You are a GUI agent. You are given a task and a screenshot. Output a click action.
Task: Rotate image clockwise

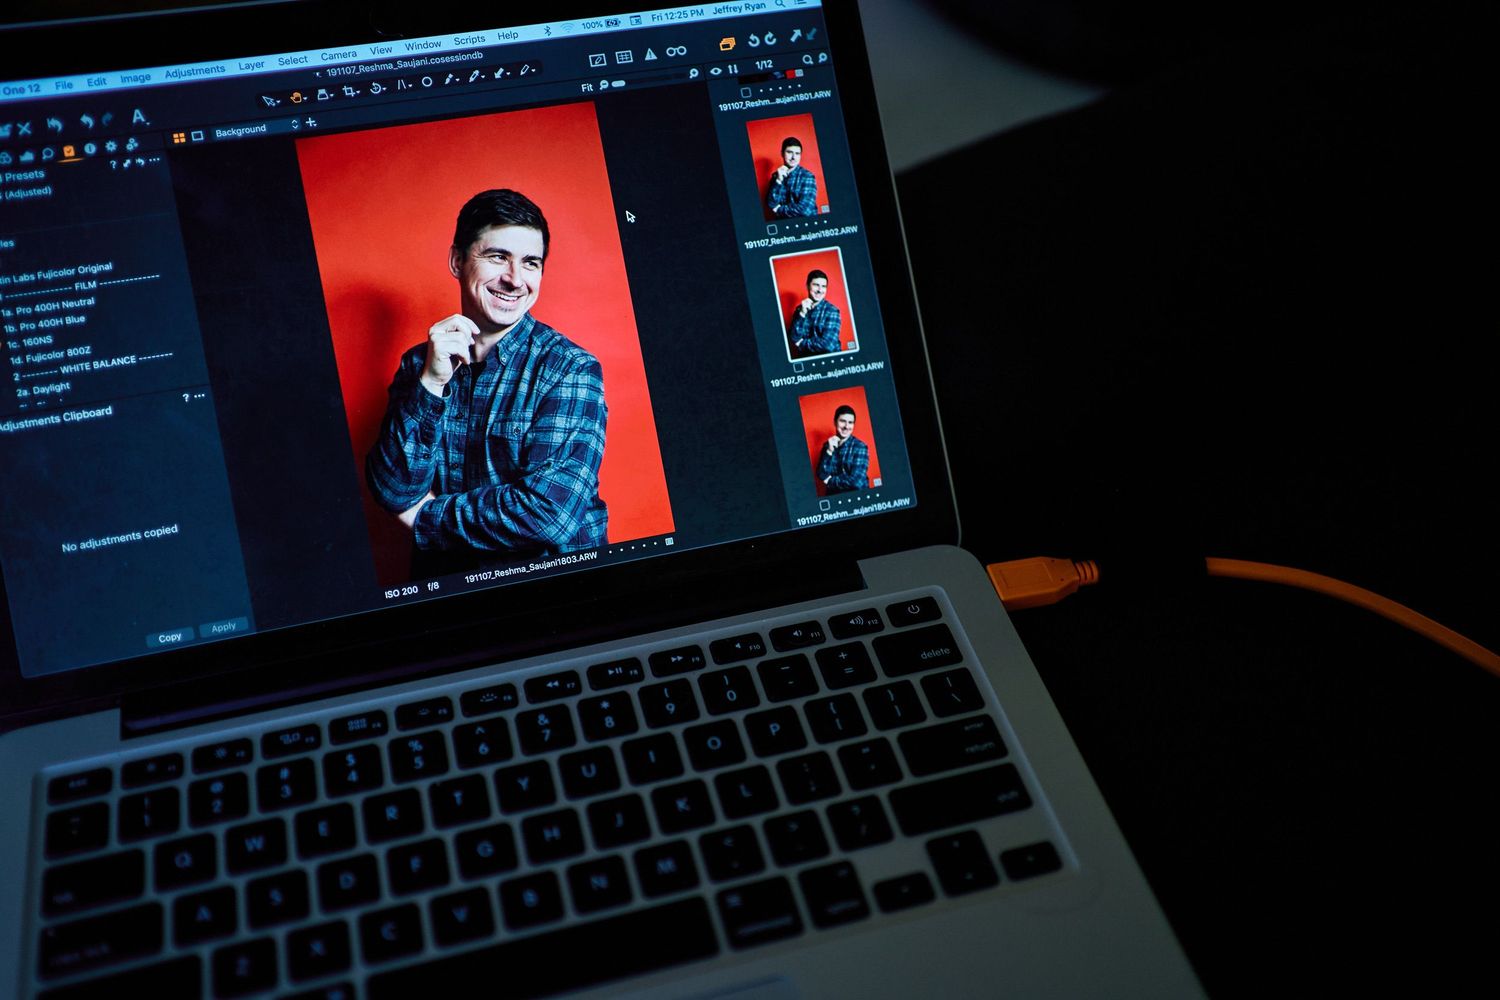point(770,39)
